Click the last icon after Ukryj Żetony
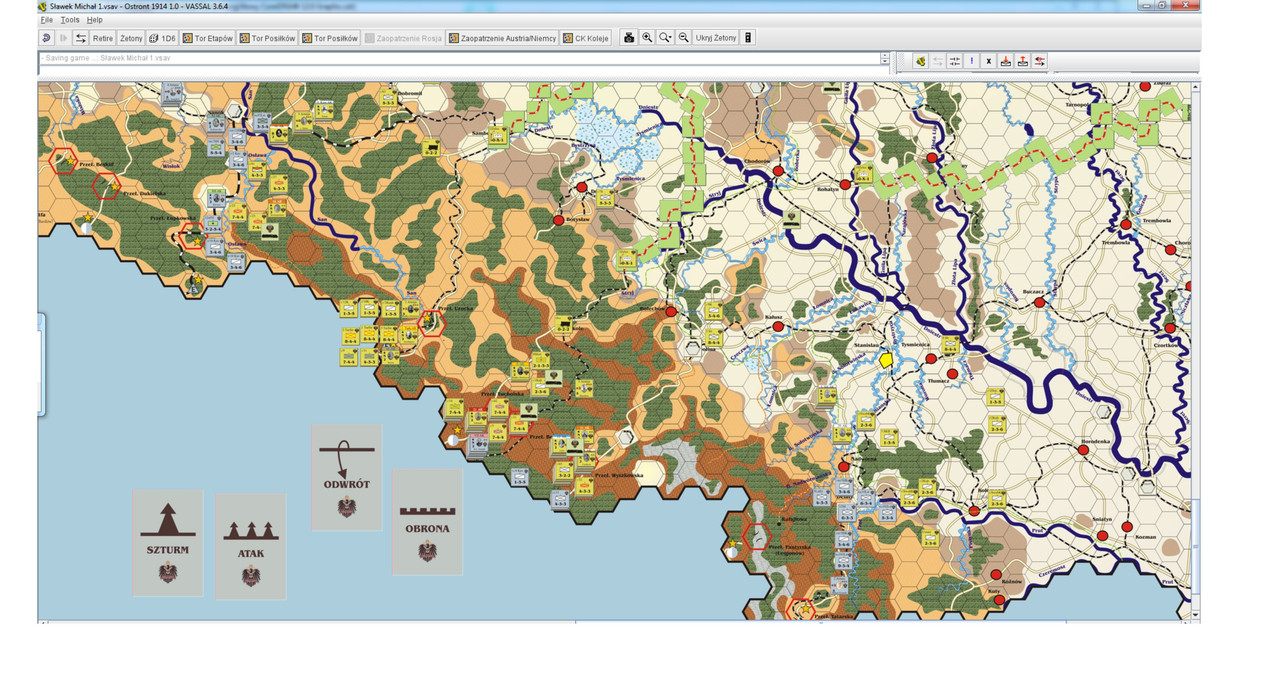This screenshot has width=1280, height=693. point(748,38)
